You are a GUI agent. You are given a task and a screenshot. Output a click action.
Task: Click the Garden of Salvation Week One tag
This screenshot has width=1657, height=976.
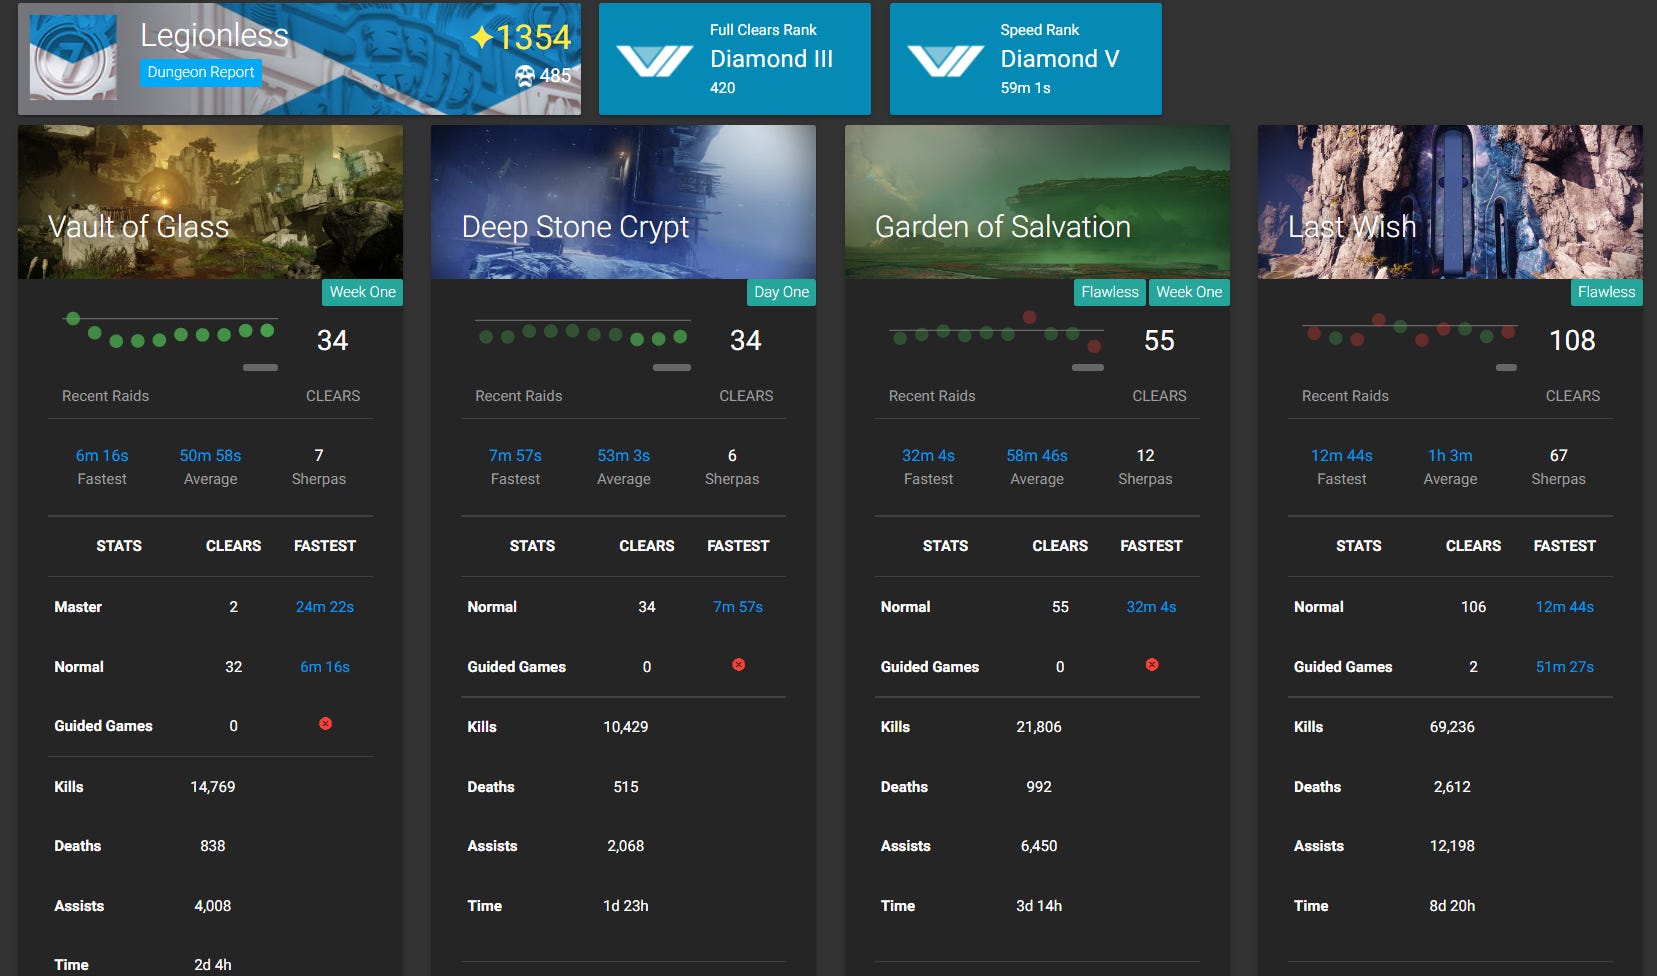[x=1189, y=292]
